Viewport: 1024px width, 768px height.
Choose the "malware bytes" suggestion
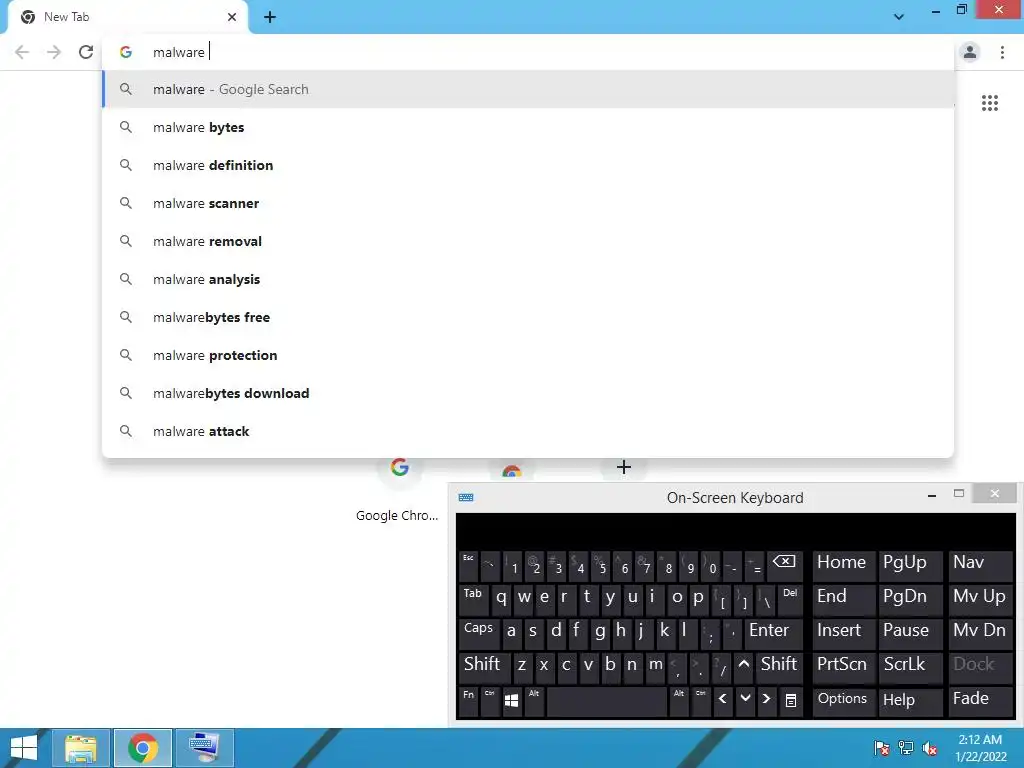click(528, 127)
